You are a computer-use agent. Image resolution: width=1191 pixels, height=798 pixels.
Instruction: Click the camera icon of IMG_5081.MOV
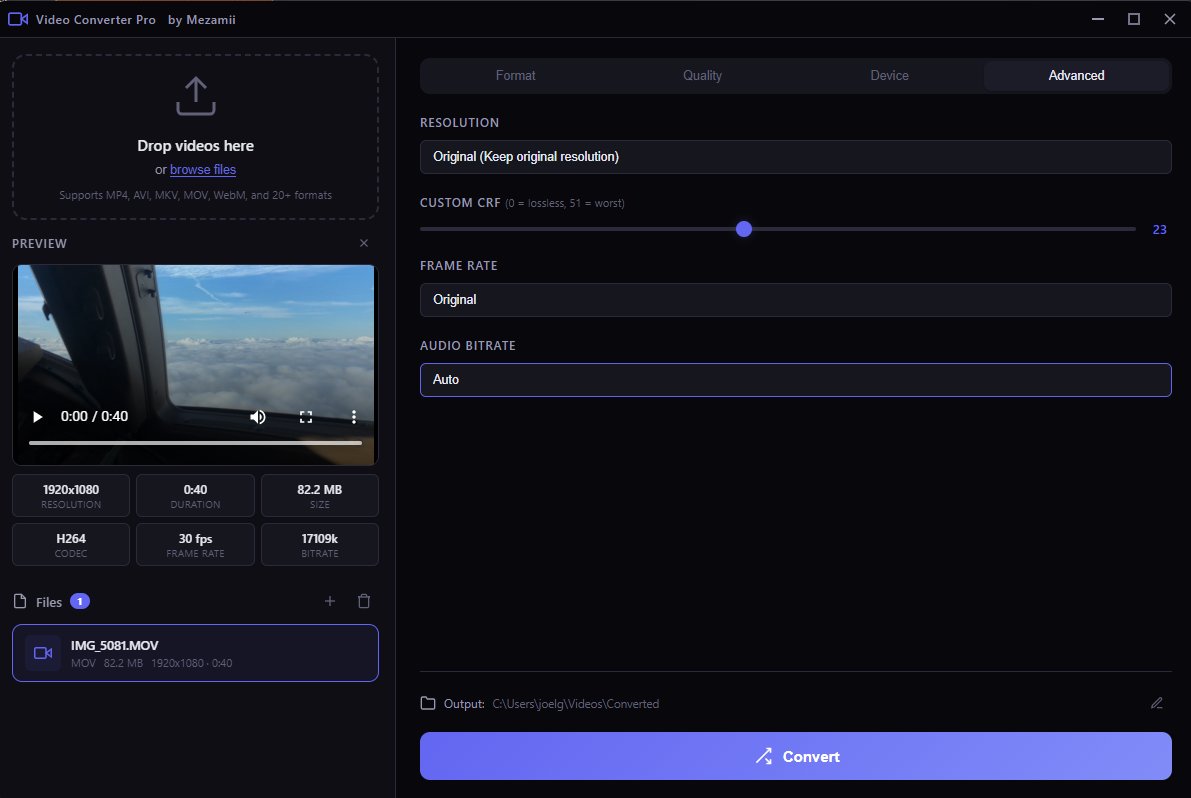[43, 653]
